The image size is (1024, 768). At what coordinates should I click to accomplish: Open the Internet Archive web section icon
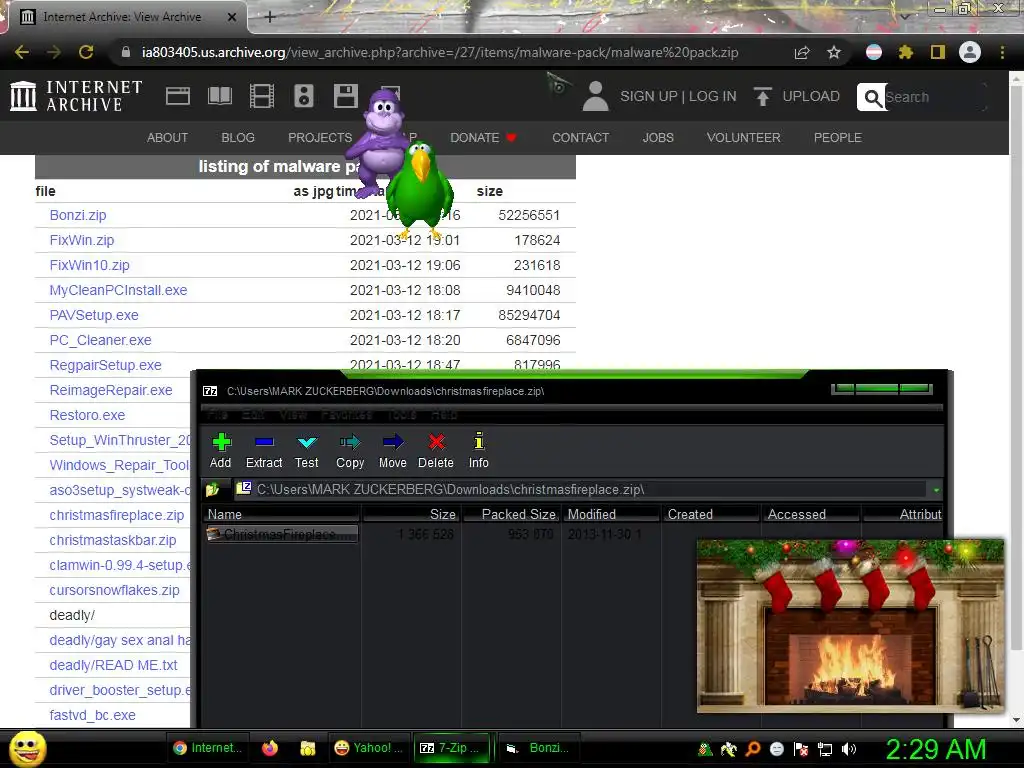(178, 96)
